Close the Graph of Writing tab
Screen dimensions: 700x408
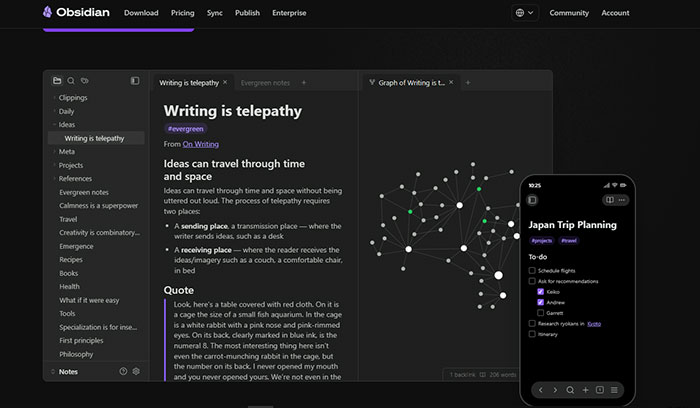point(451,82)
